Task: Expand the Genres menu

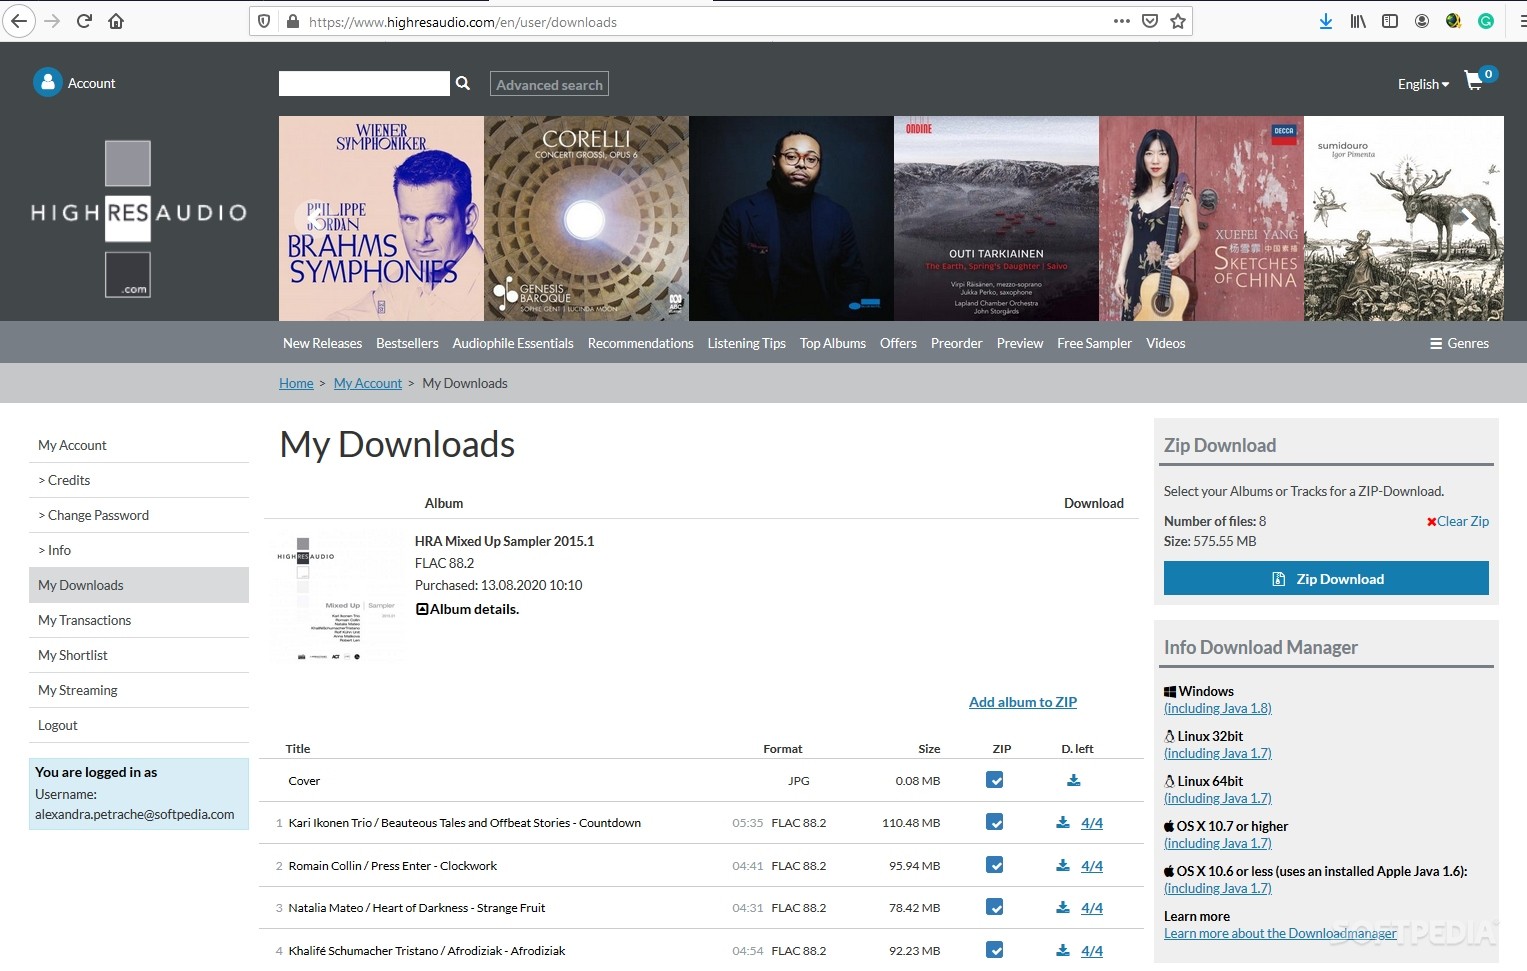Action: 1459,343
